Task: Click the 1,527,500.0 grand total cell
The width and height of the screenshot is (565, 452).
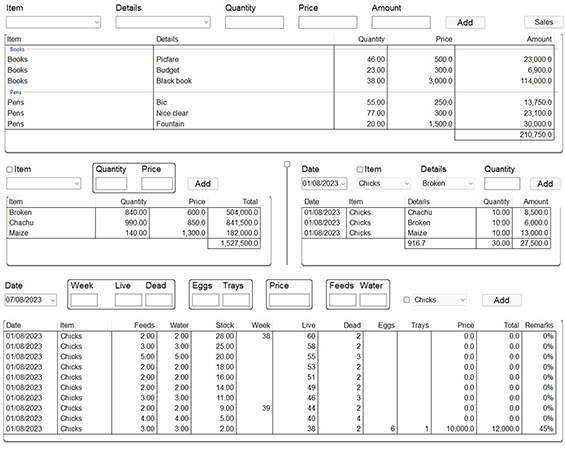Action: pyautogui.click(x=234, y=243)
